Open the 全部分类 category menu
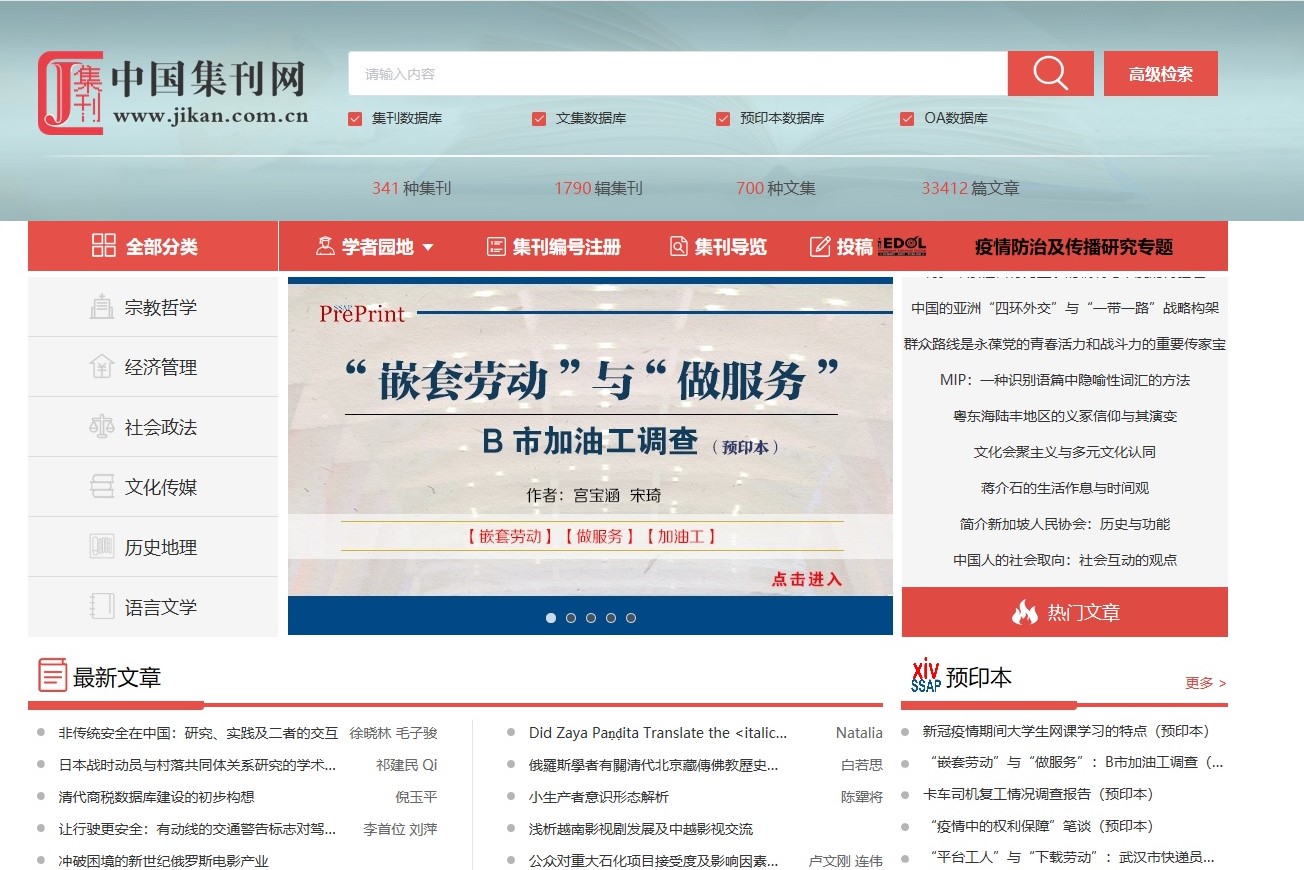The height and width of the screenshot is (870, 1304). [x=145, y=247]
